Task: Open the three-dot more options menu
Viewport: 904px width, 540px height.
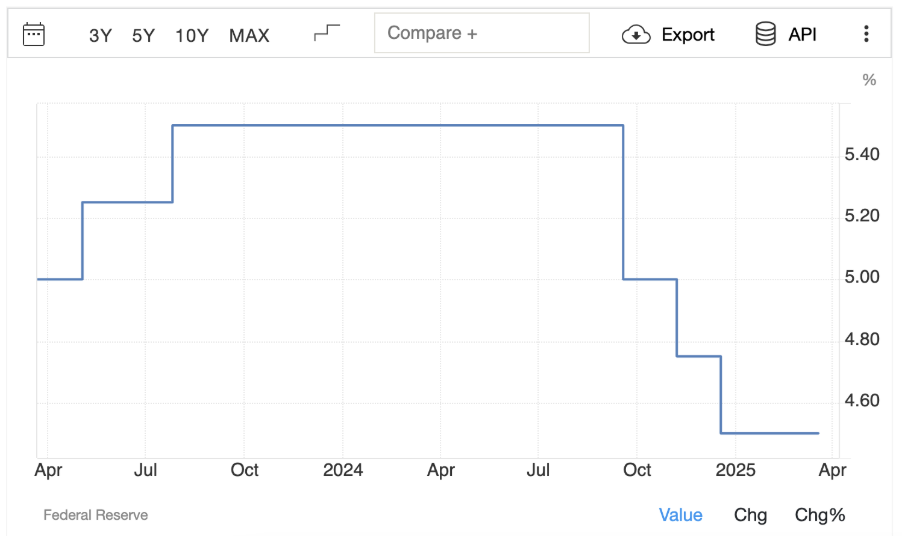Action: 867,34
